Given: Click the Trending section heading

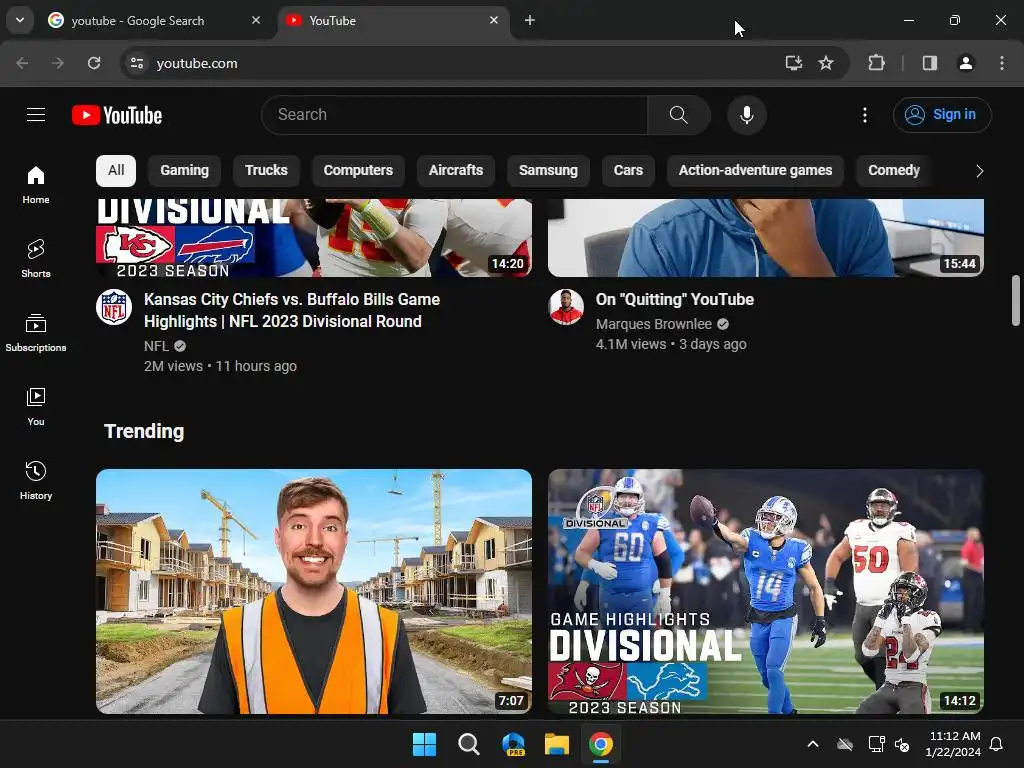Looking at the screenshot, I should [x=144, y=431].
